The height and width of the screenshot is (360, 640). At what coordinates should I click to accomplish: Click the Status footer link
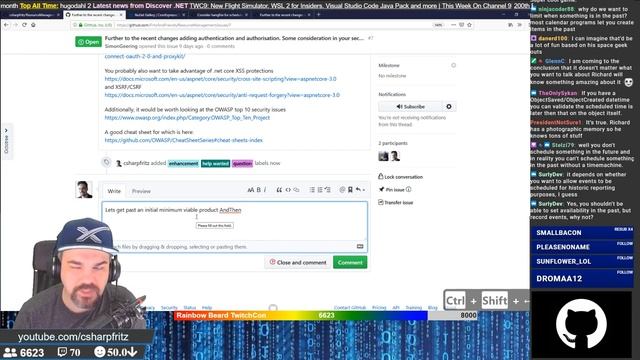coord(189,307)
